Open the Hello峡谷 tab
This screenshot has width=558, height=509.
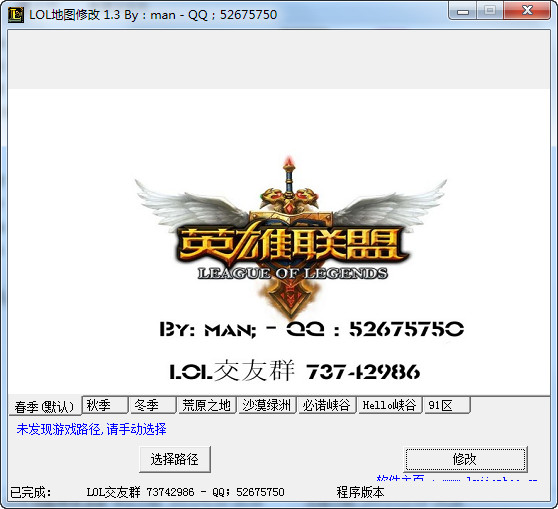click(390, 405)
